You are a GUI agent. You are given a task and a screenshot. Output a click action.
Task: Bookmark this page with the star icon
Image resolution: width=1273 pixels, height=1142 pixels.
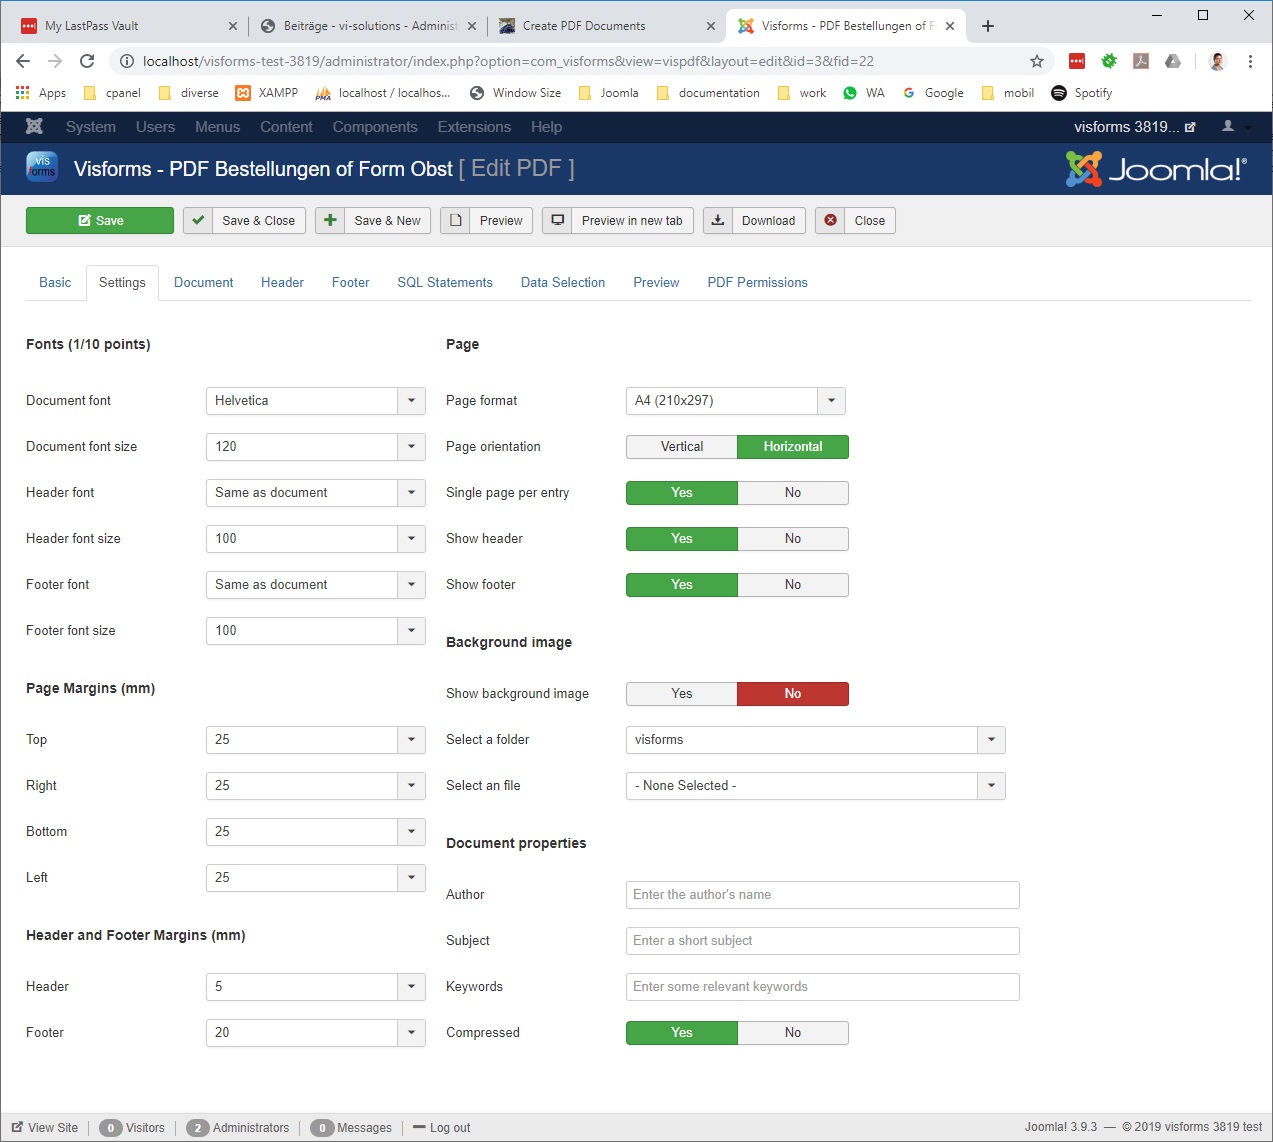pyautogui.click(x=1037, y=61)
